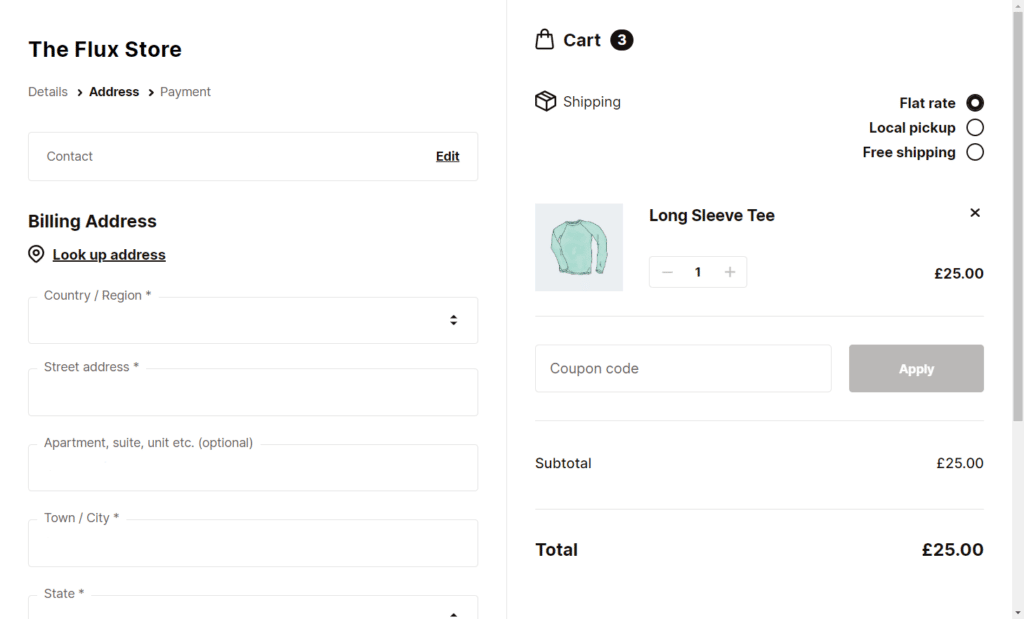The image size is (1024, 619).
Task: Click the cart item count badge
Action: pyautogui.click(x=621, y=40)
